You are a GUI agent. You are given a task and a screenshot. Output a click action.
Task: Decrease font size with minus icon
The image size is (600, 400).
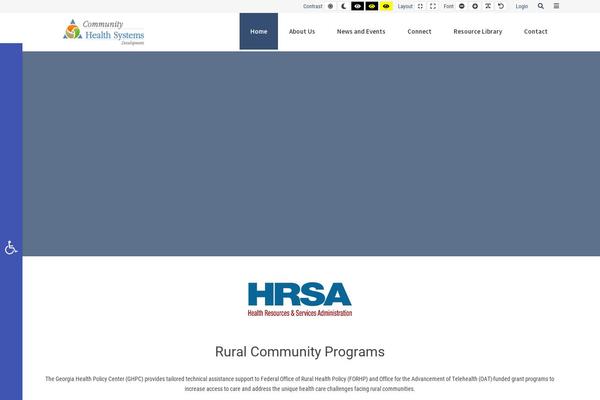462,6
